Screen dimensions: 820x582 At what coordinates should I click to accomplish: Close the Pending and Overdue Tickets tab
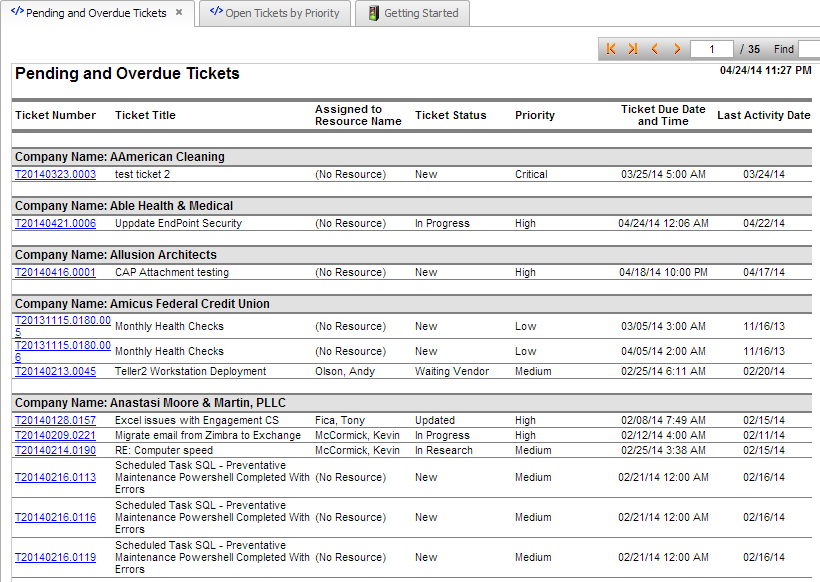pos(179,13)
